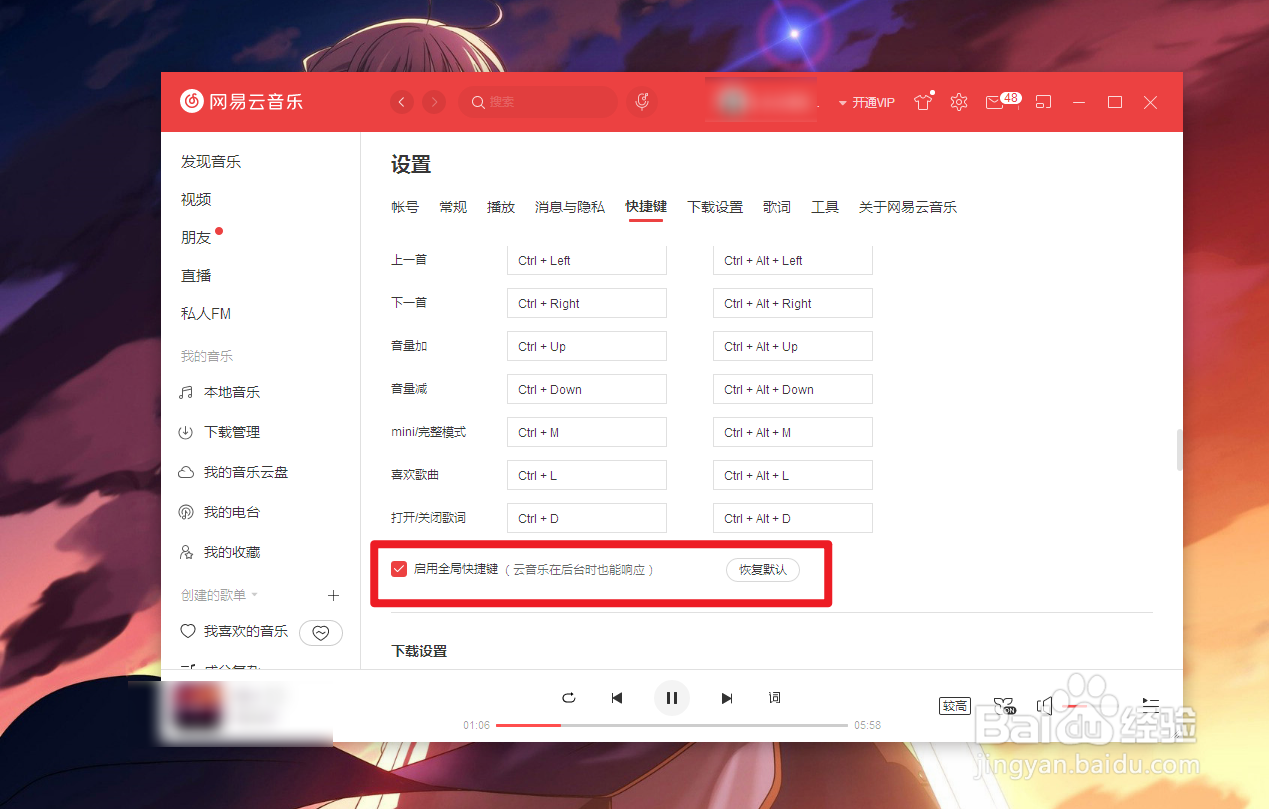The width and height of the screenshot is (1269, 809).
Task: Open 朋友 in the sidebar
Action: 196,238
